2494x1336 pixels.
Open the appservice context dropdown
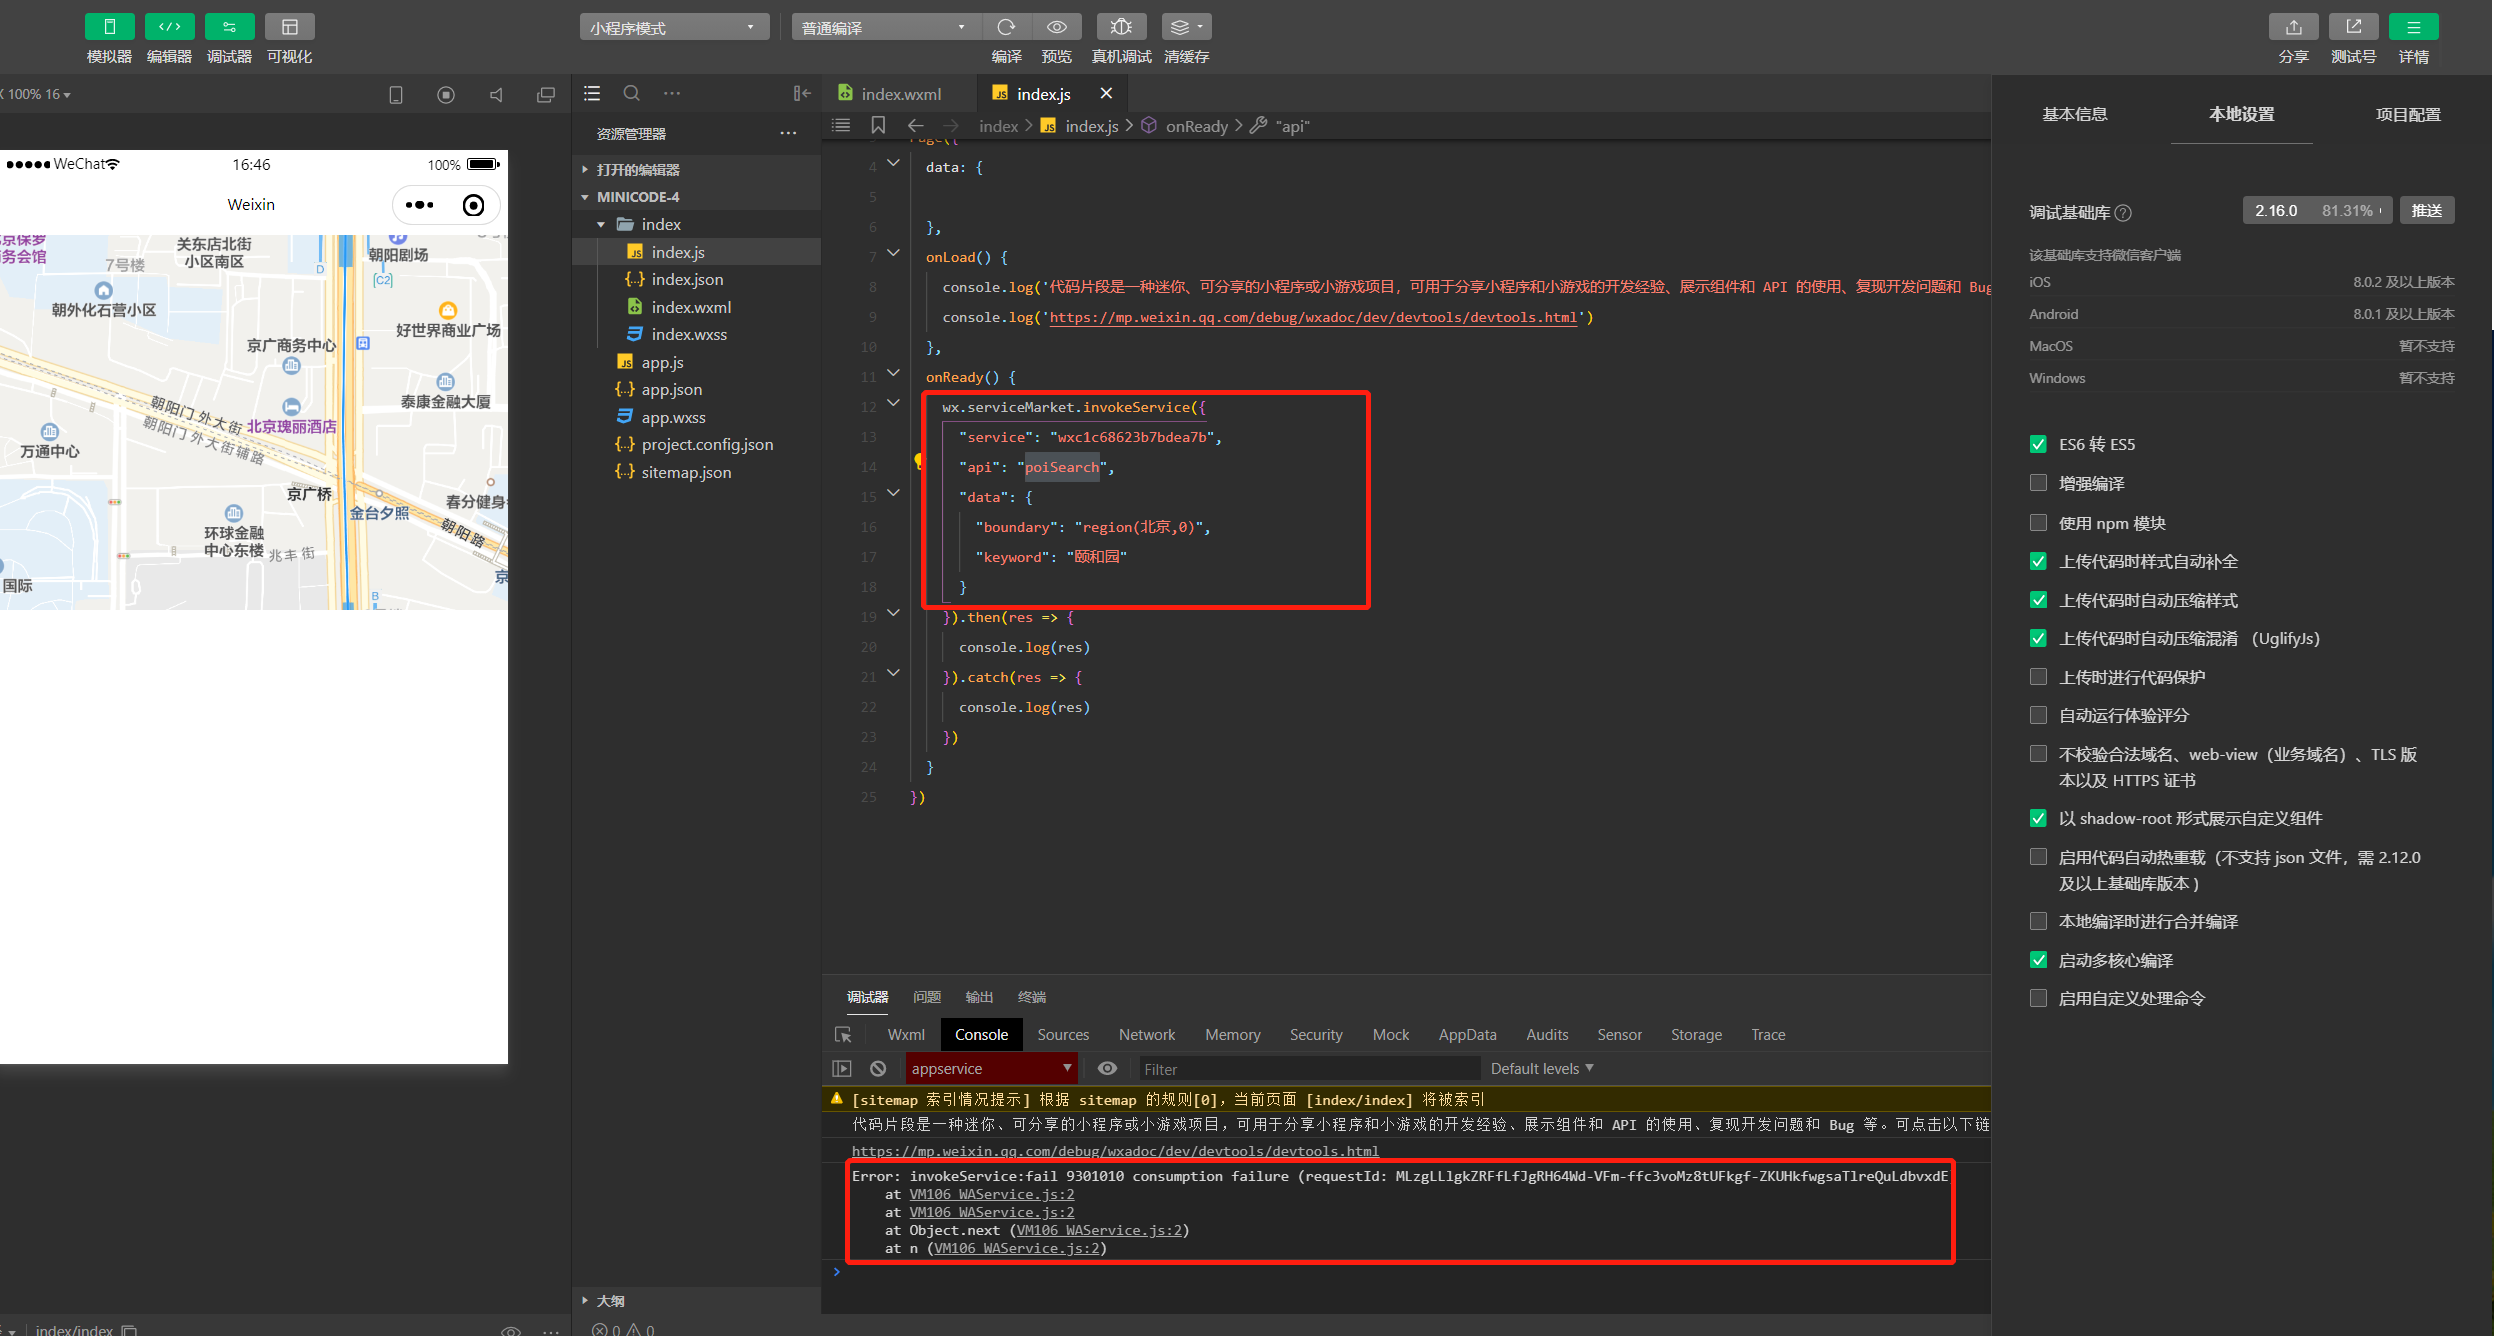[x=990, y=1068]
